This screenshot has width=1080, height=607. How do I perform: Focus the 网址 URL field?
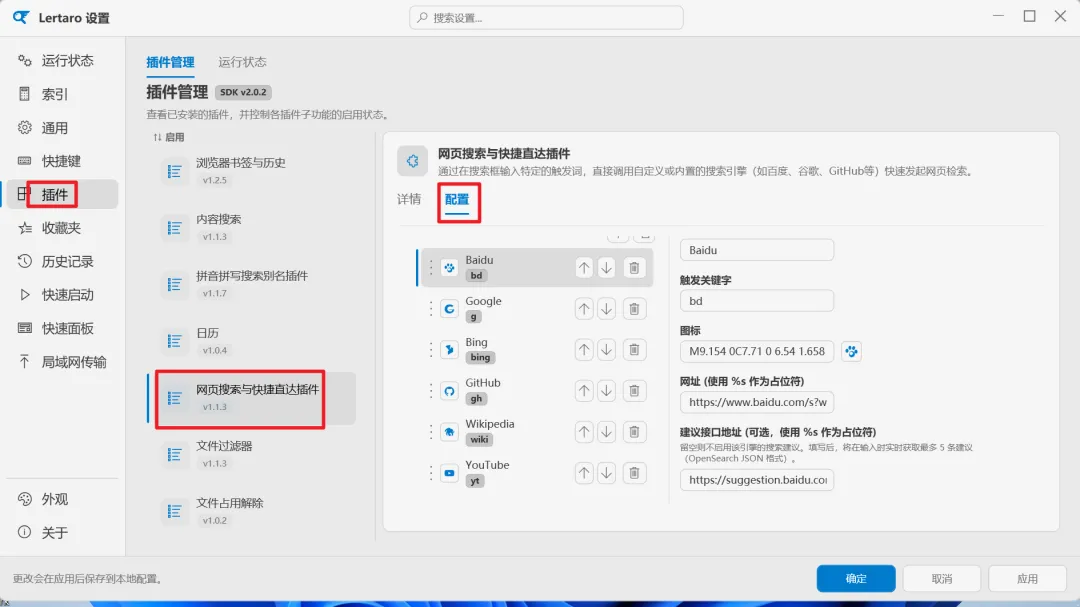pyautogui.click(x=757, y=402)
